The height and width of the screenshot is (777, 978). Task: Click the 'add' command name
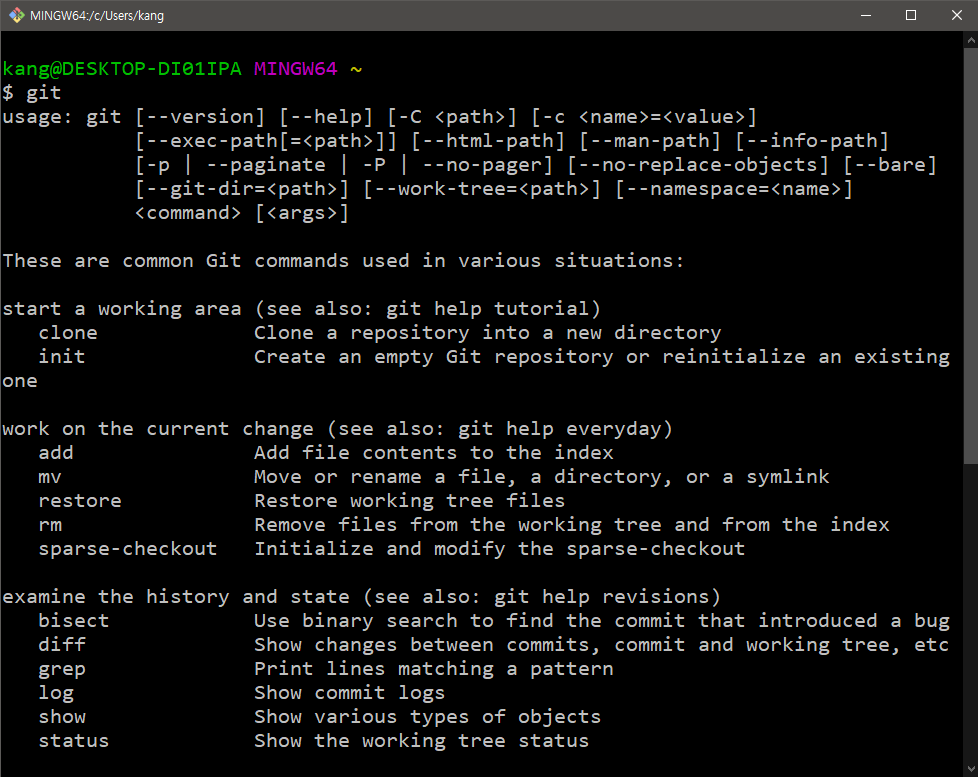[x=56, y=453]
